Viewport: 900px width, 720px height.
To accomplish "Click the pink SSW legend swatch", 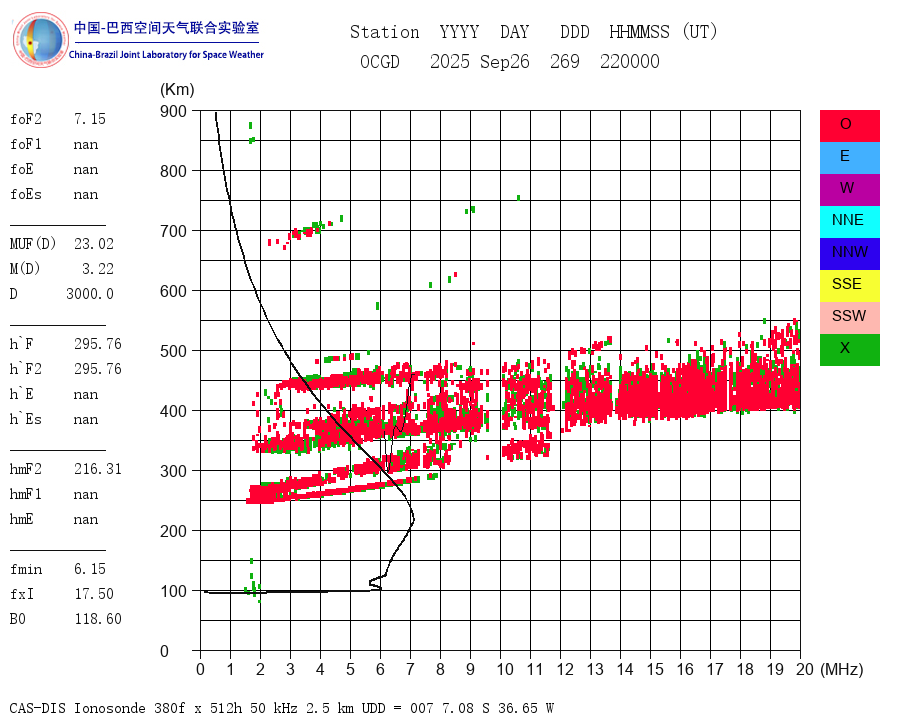I will click(x=849, y=318).
